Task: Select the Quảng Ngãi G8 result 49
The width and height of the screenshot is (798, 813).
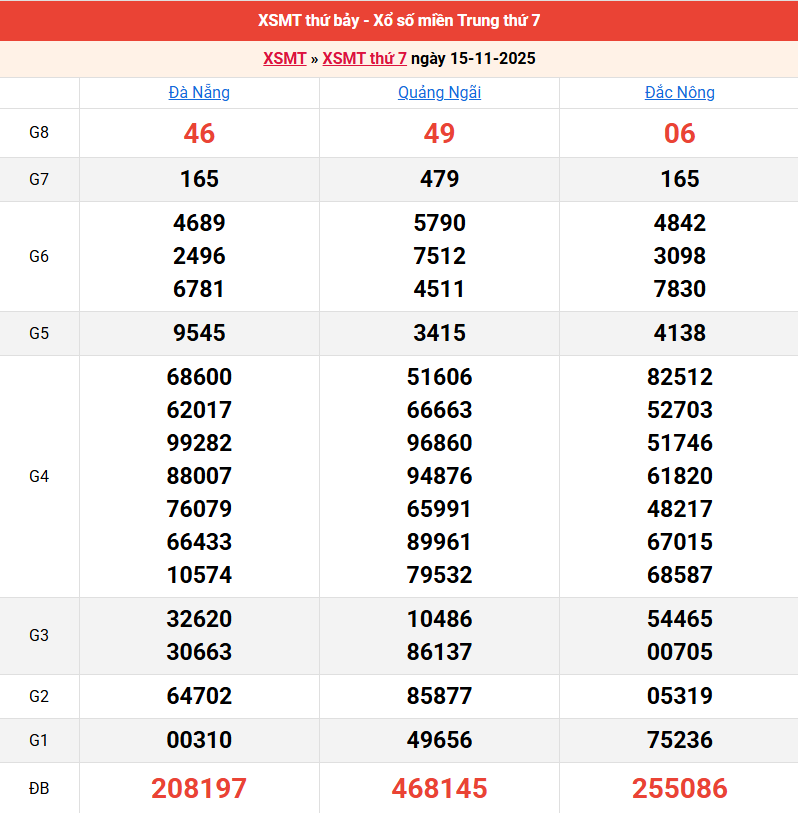Action: [439, 133]
